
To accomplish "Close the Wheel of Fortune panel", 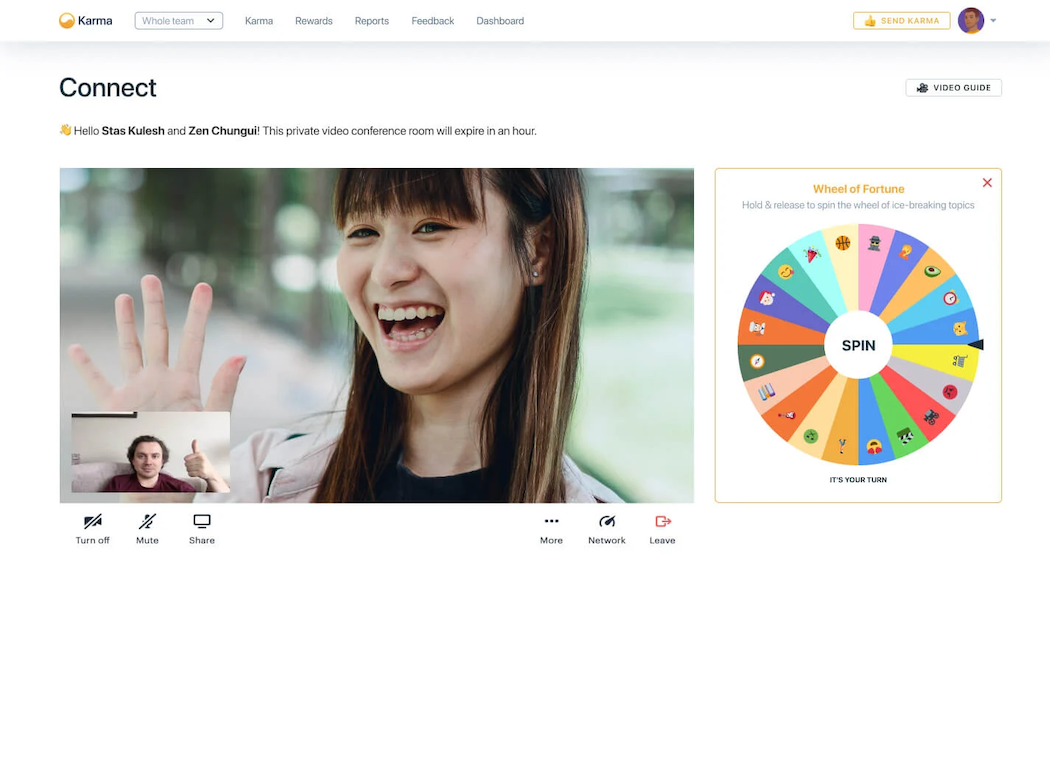I will (987, 183).
